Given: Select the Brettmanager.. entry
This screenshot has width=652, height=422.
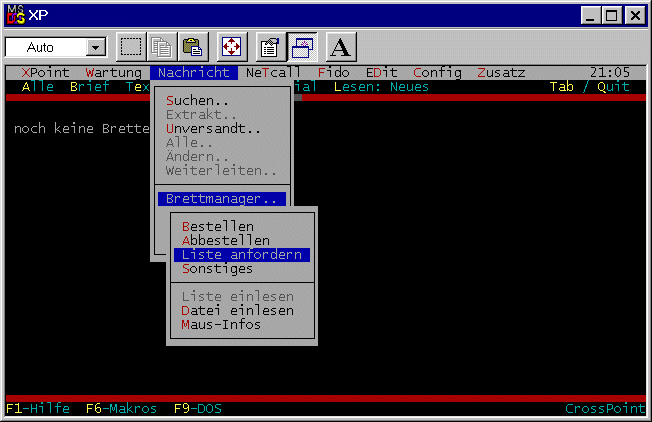Looking at the screenshot, I should [x=222, y=199].
